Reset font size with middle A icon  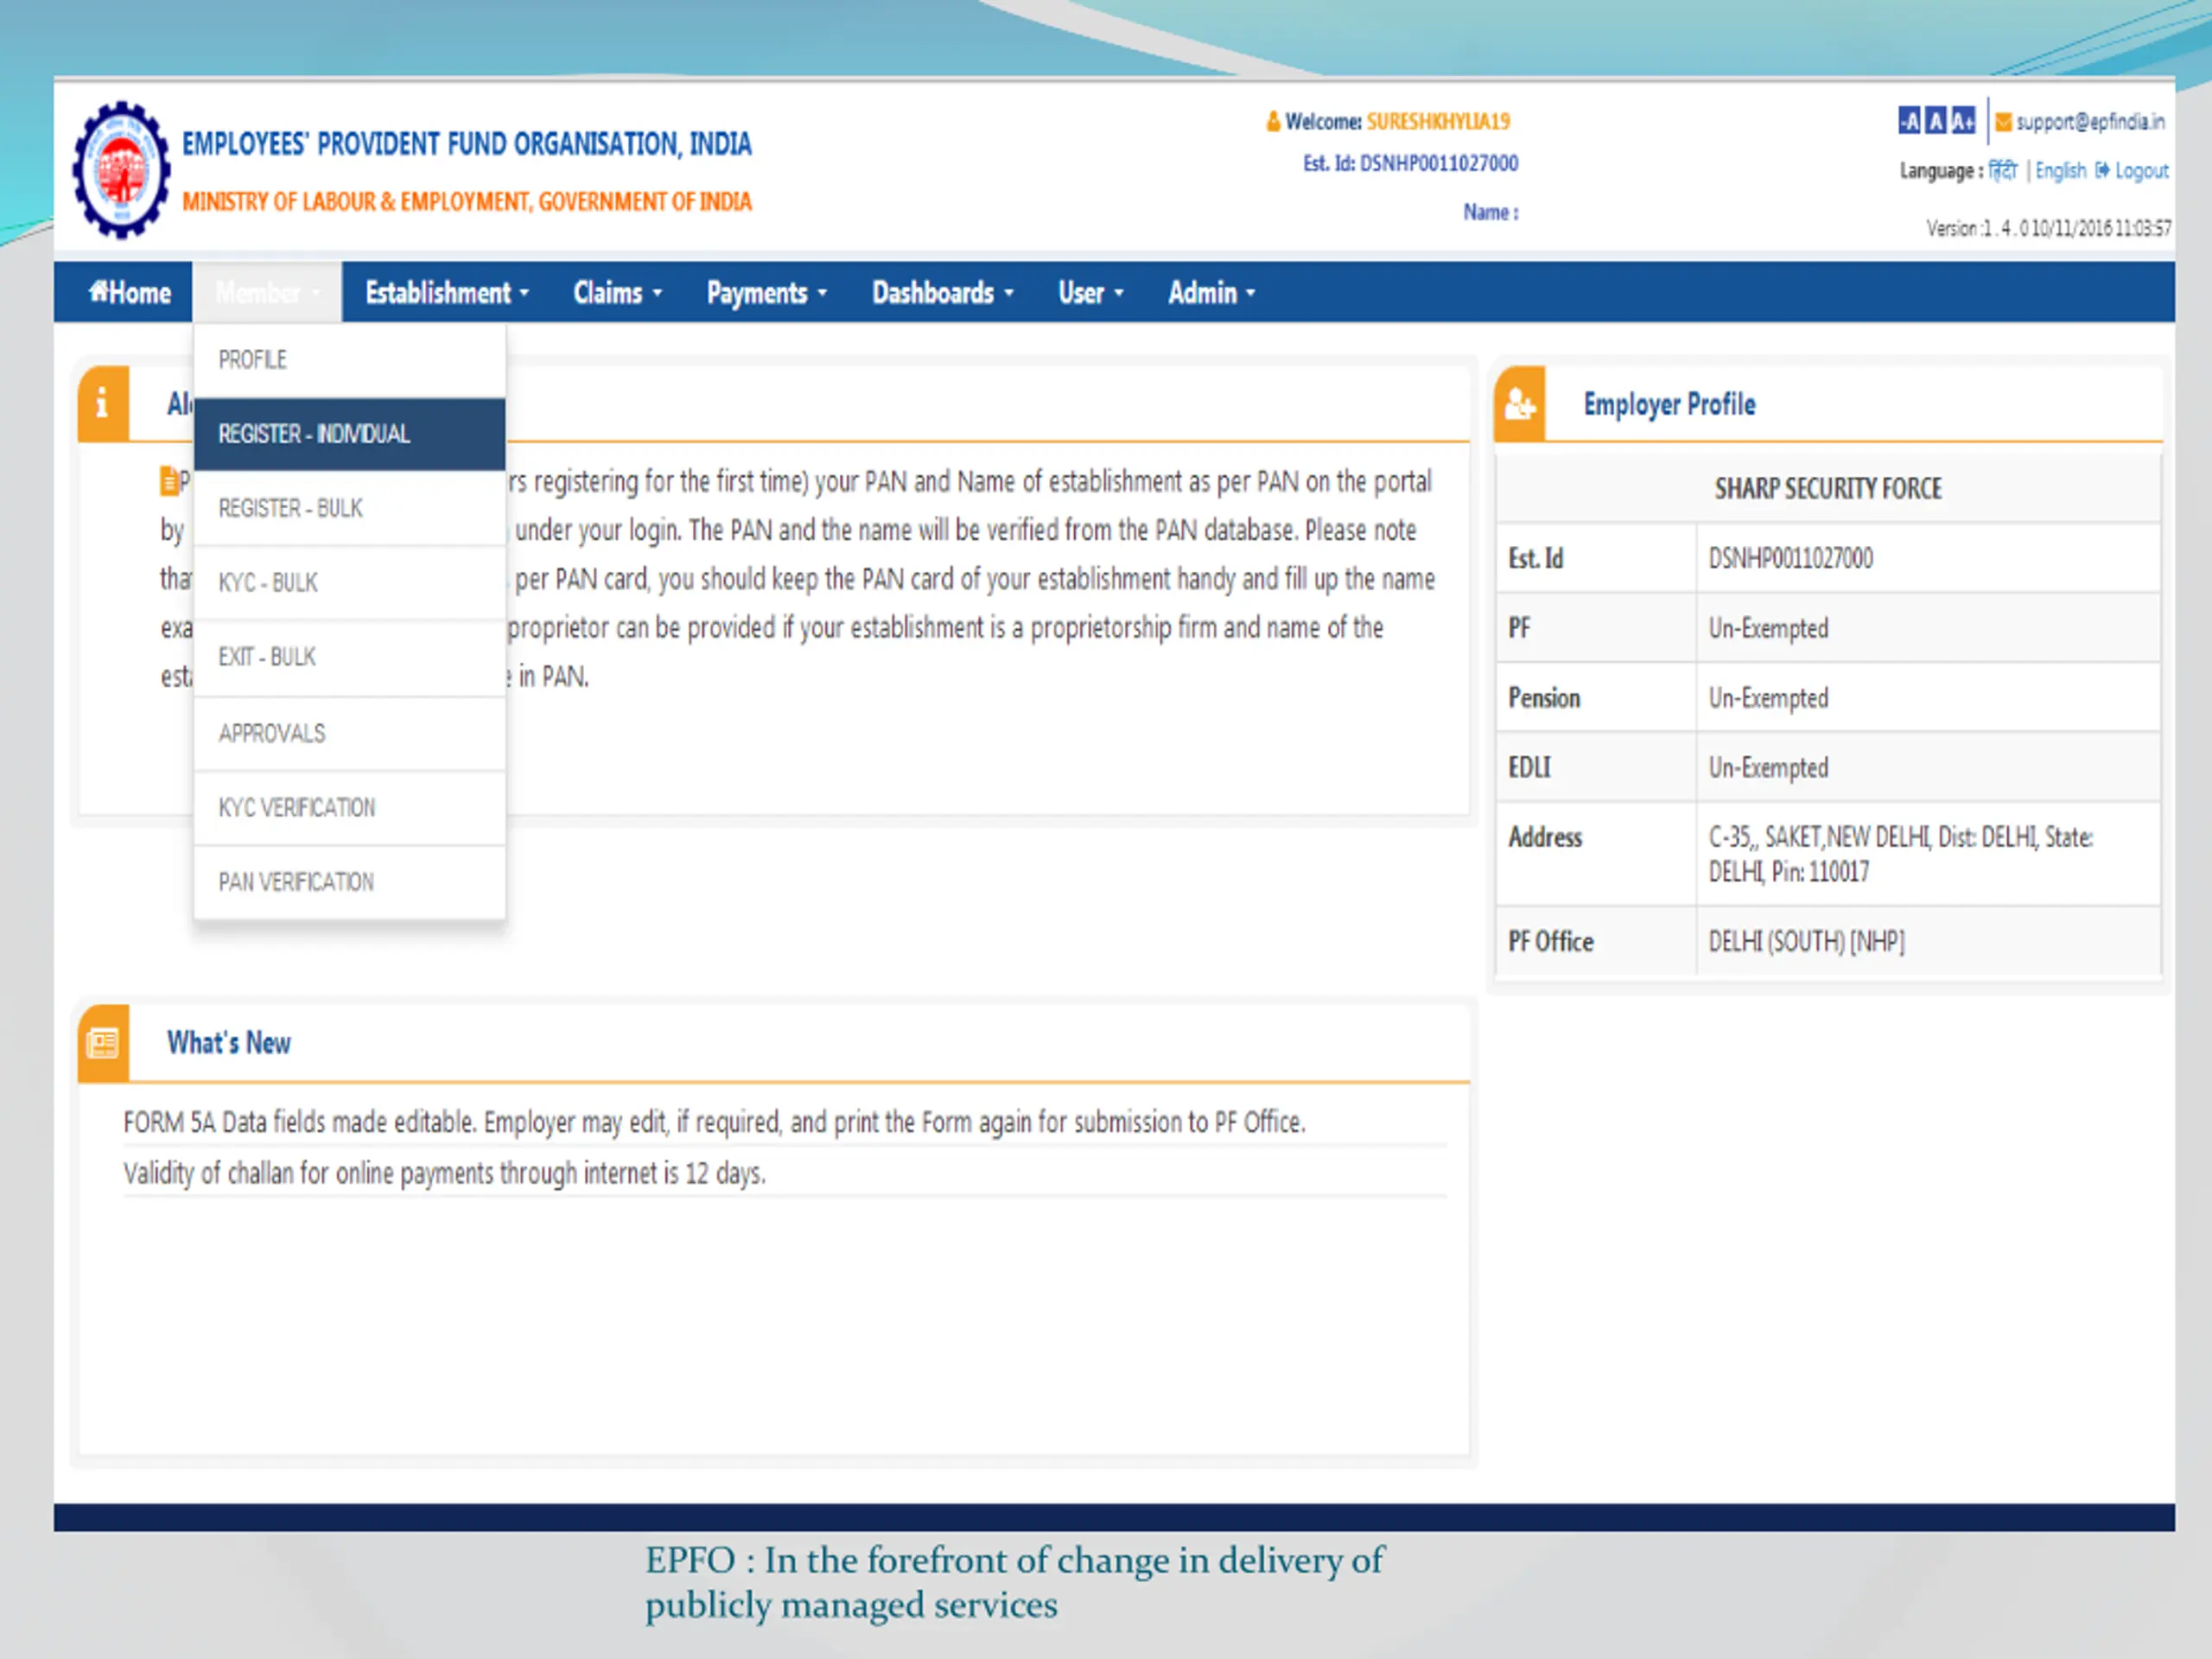(x=1936, y=121)
